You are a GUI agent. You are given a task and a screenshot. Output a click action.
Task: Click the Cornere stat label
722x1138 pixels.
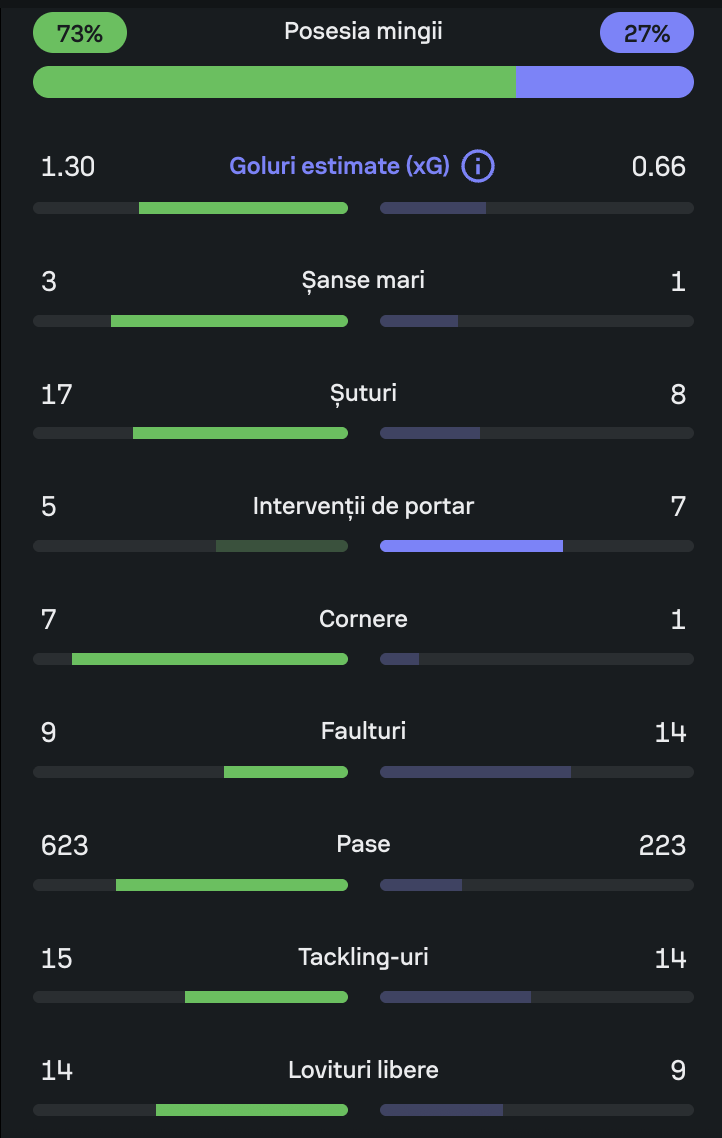[x=363, y=619]
